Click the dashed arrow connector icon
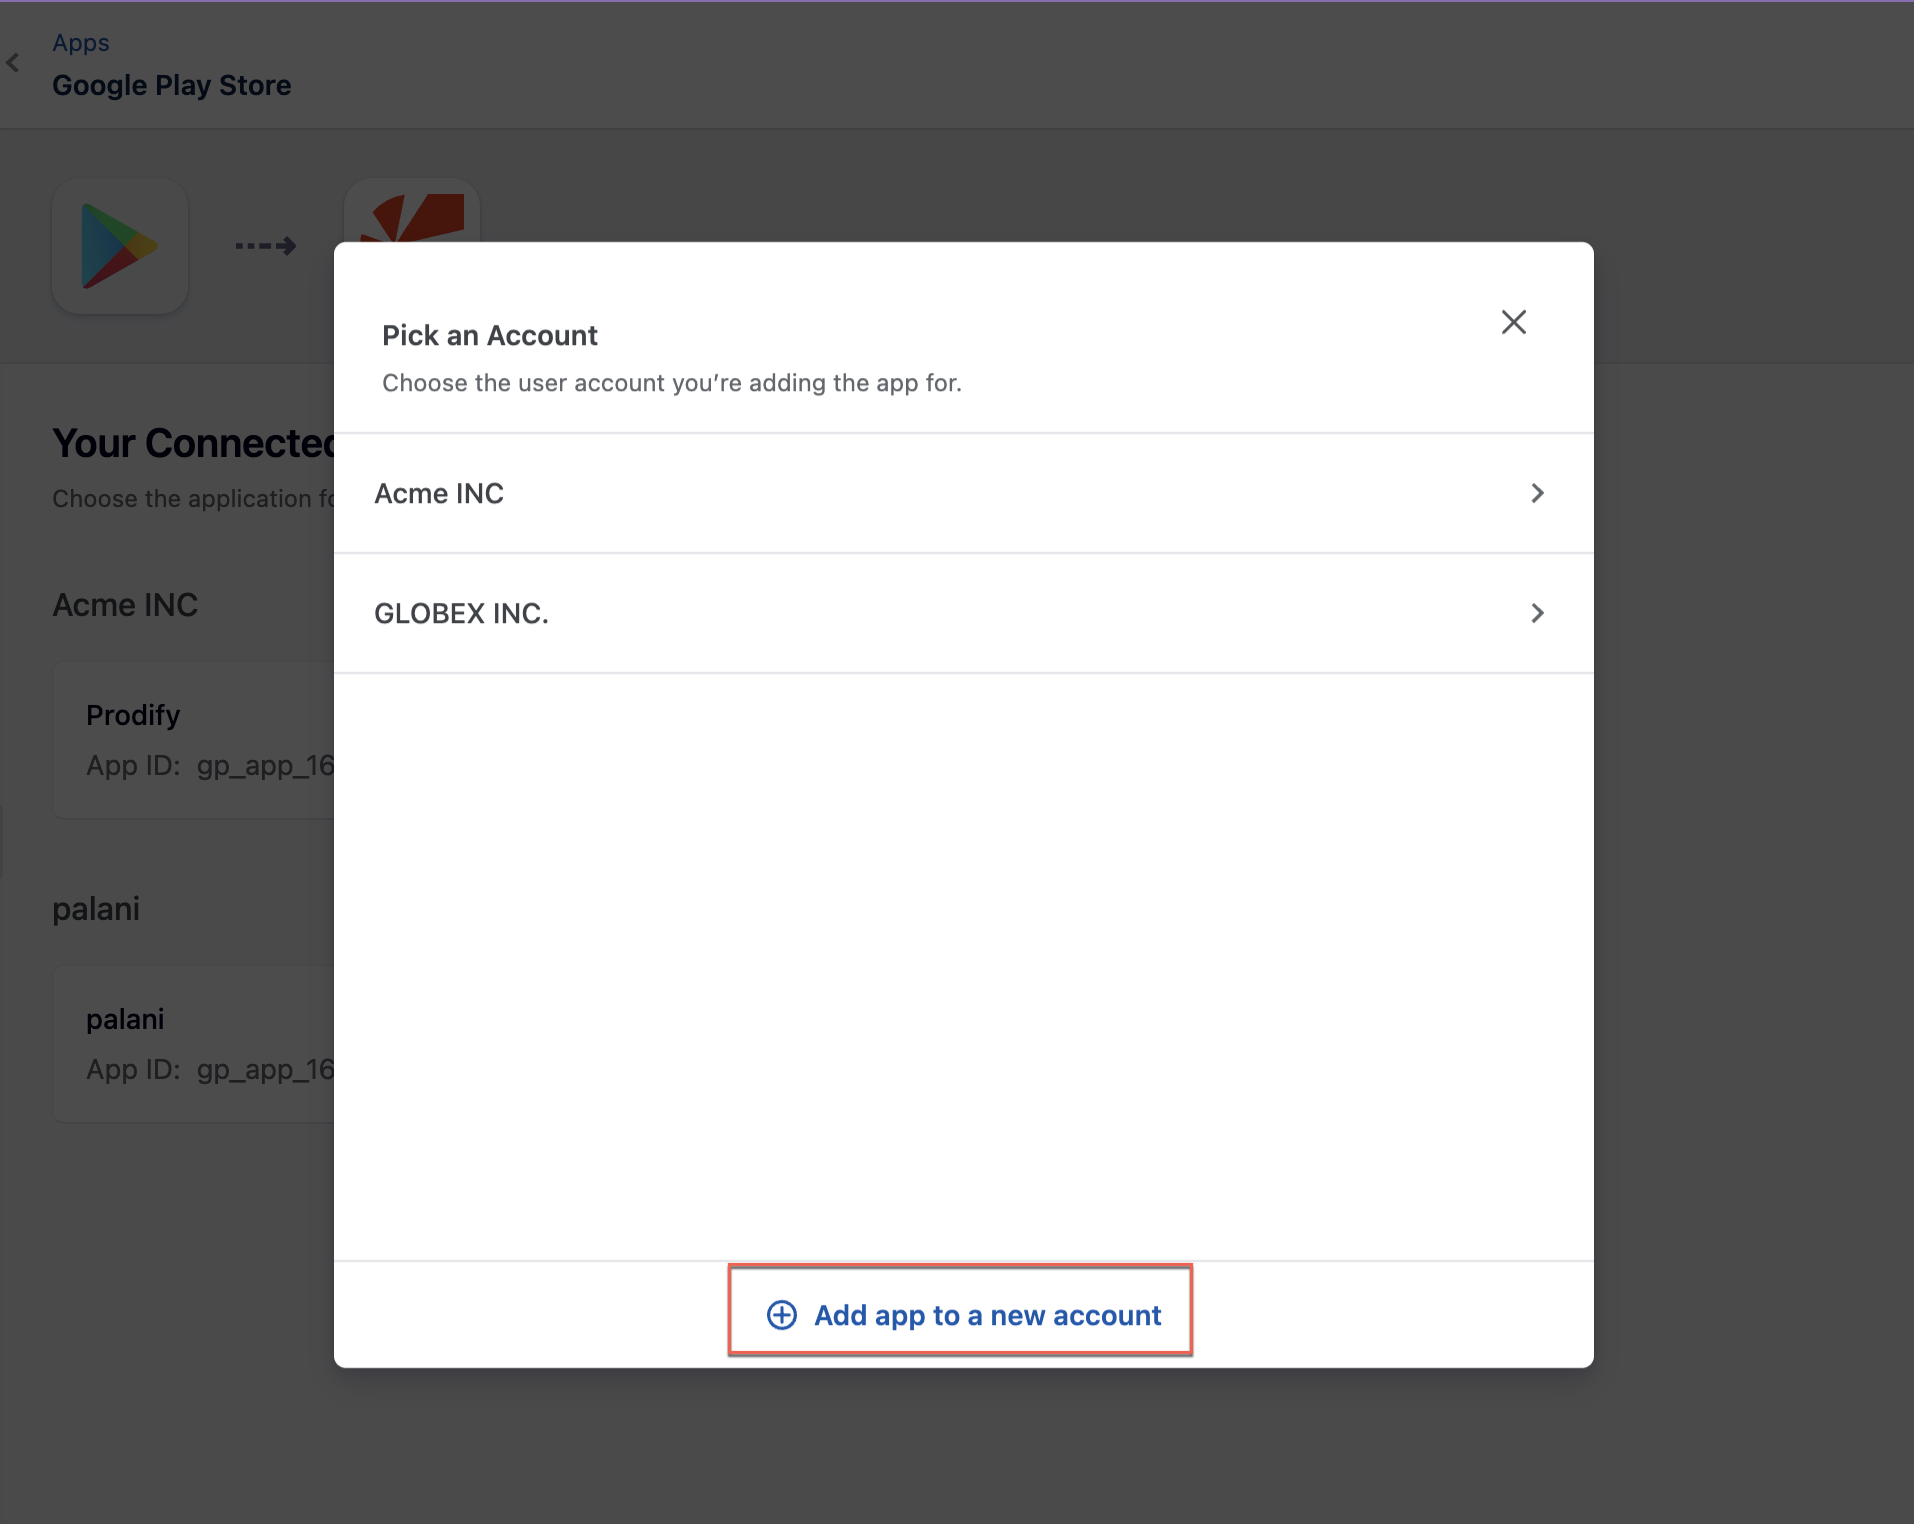This screenshot has width=1914, height=1524. coord(266,246)
